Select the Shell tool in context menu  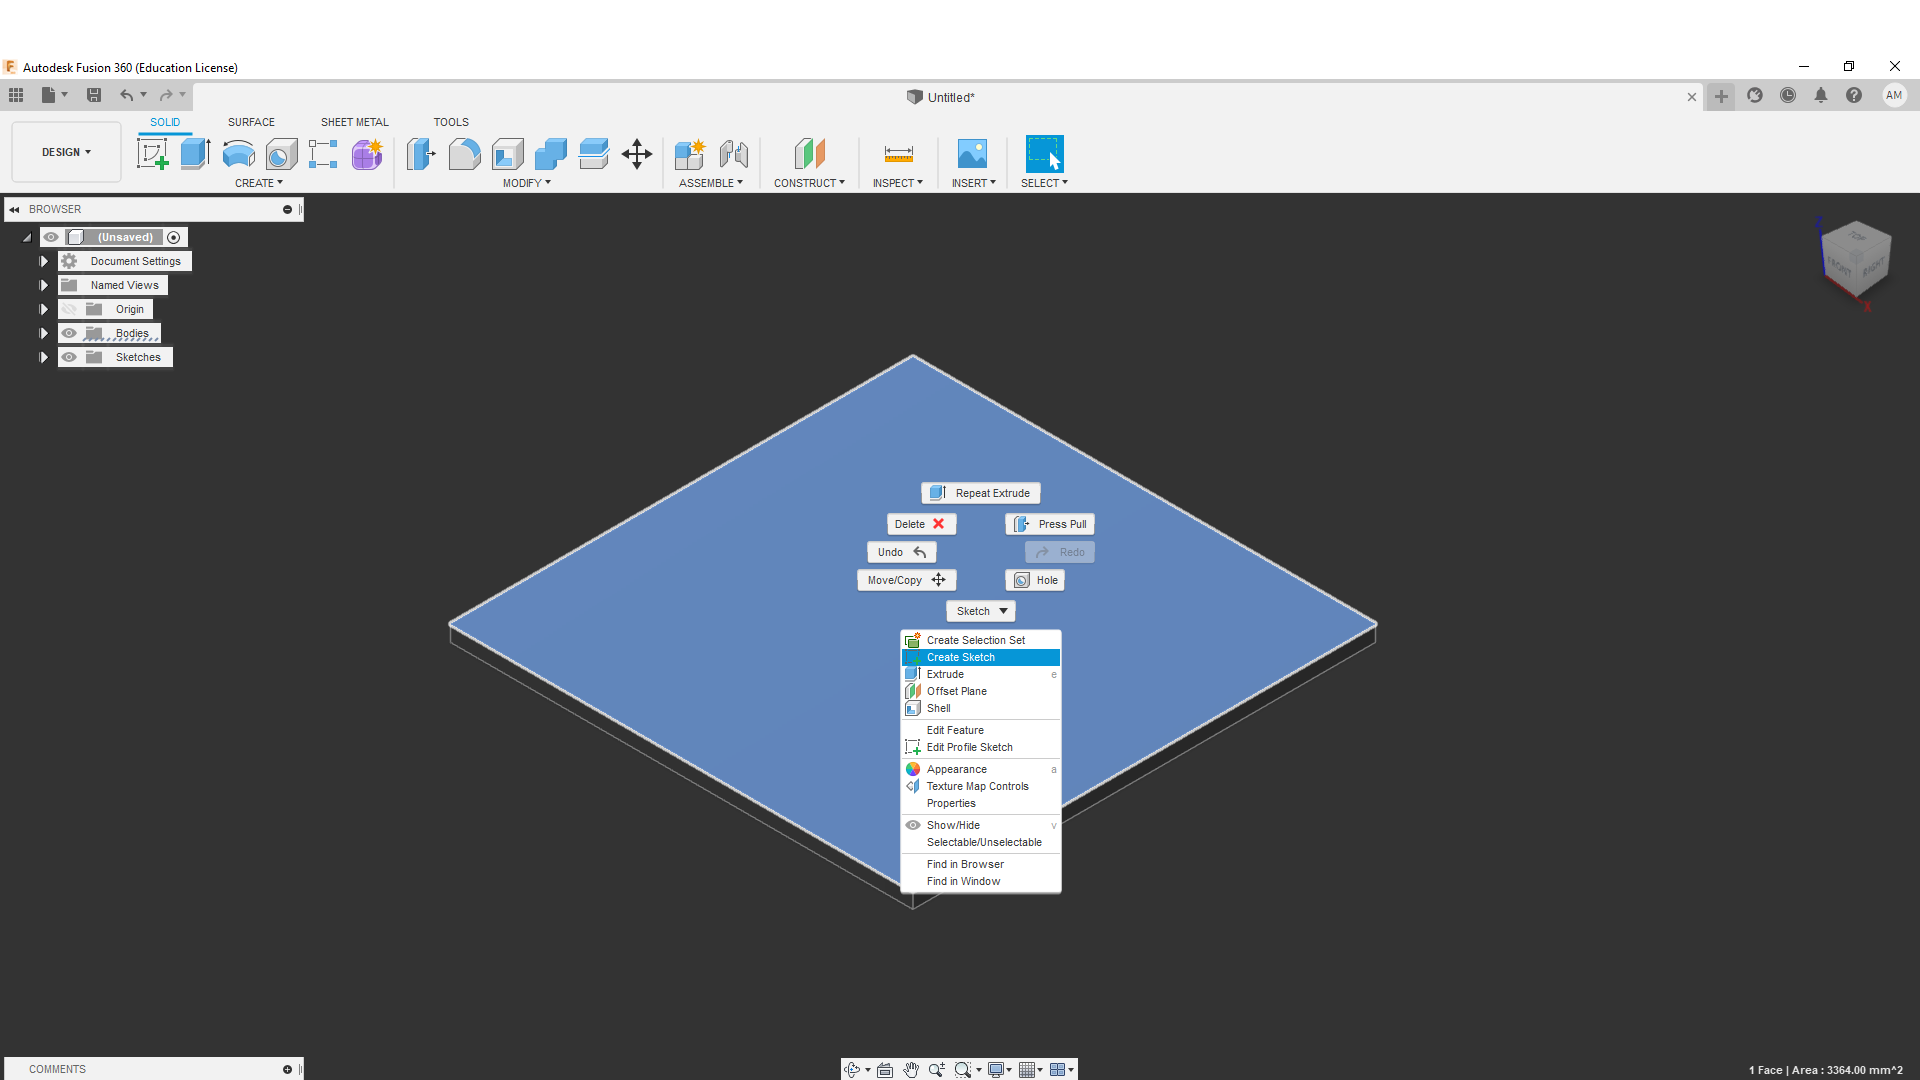coord(938,708)
